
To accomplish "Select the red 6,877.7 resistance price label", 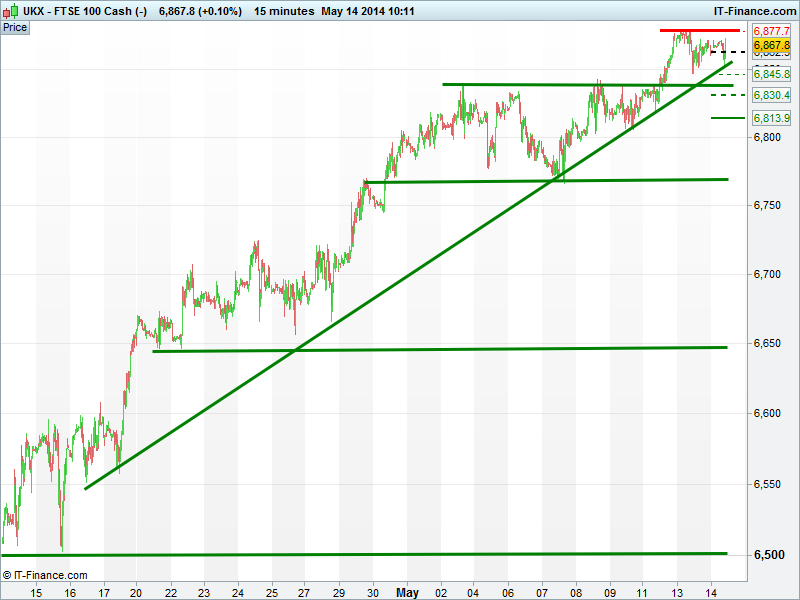I will coord(771,31).
